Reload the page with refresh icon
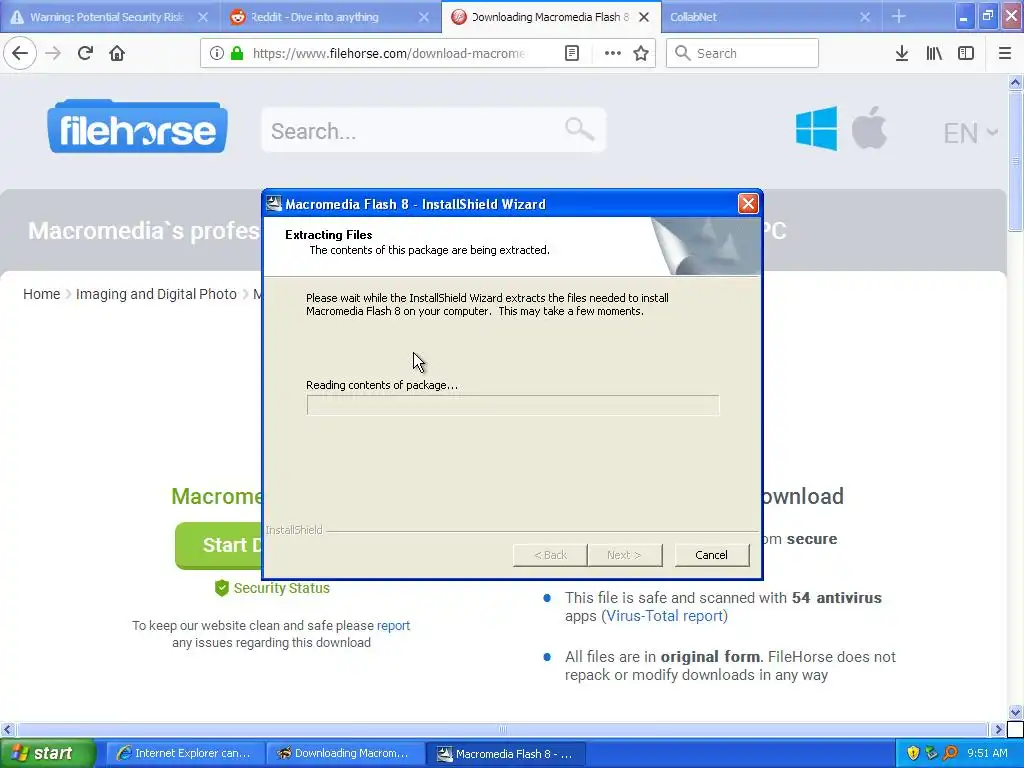1024x768 pixels. click(x=85, y=53)
